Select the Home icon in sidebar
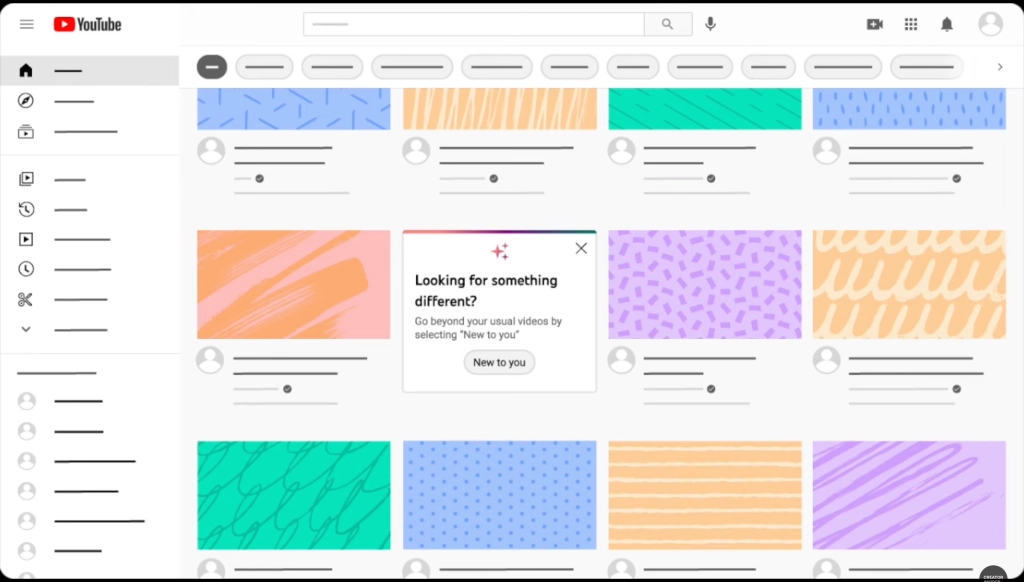The image size is (1024, 582). tap(25, 70)
